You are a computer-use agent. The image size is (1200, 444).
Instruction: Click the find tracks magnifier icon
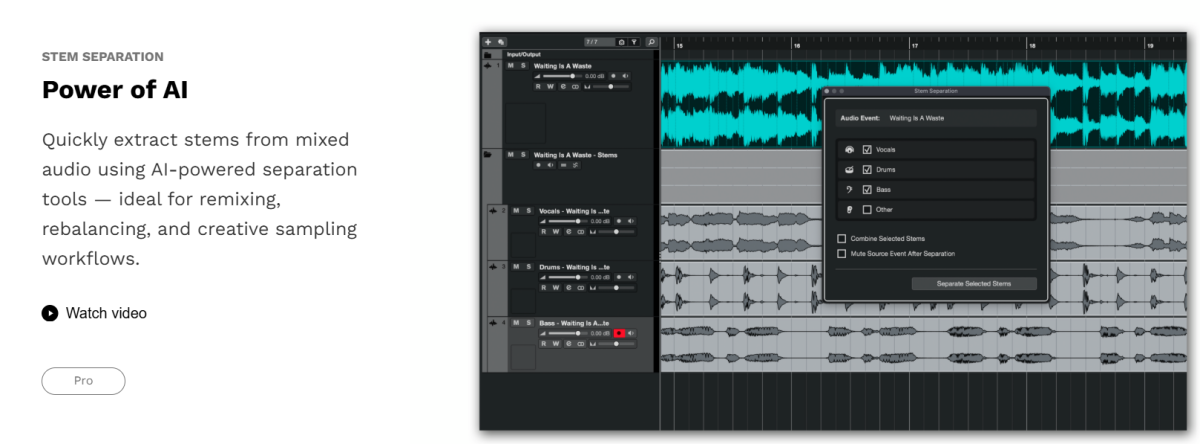651,42
